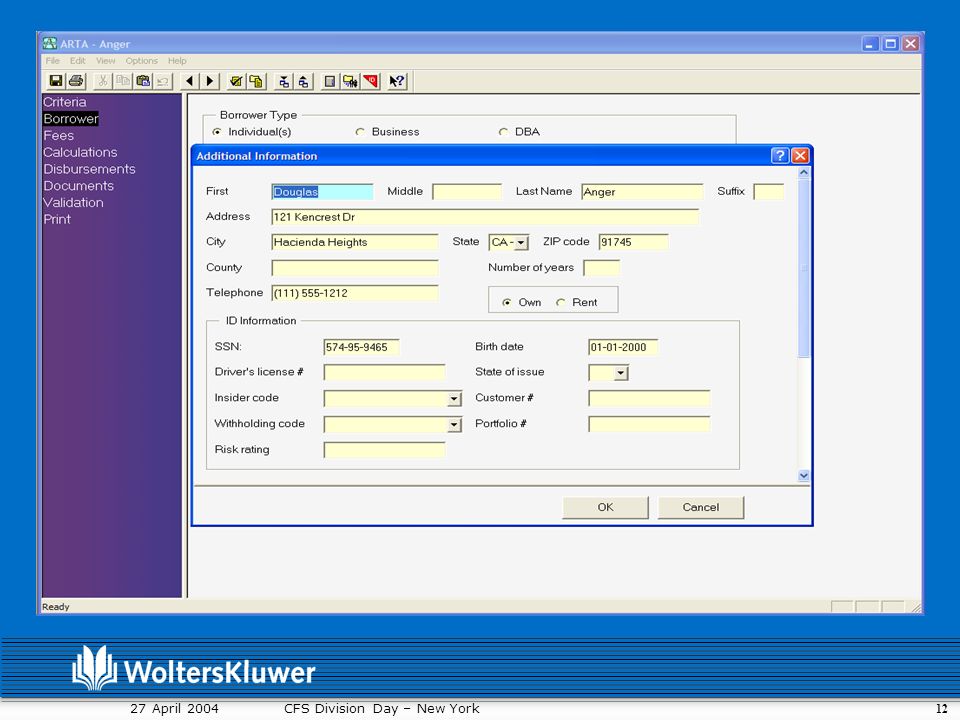This screenshot has height=720, width=960.
Task: Open Calculations in the sidebar
Action: [80, 152]
